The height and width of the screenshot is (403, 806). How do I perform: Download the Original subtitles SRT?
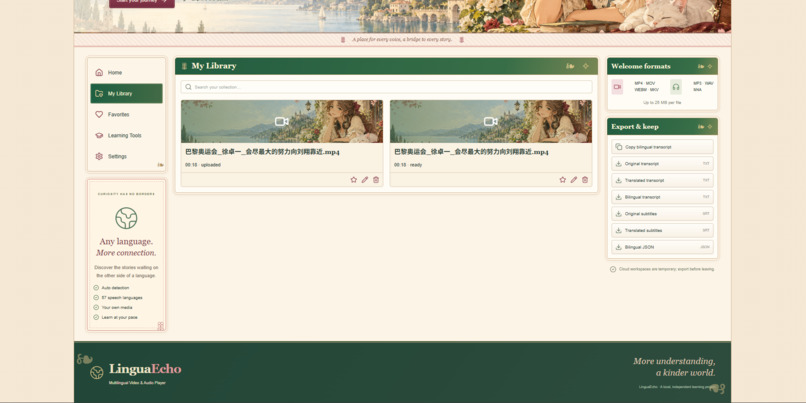pyautogui.click(x=662, y=214)
